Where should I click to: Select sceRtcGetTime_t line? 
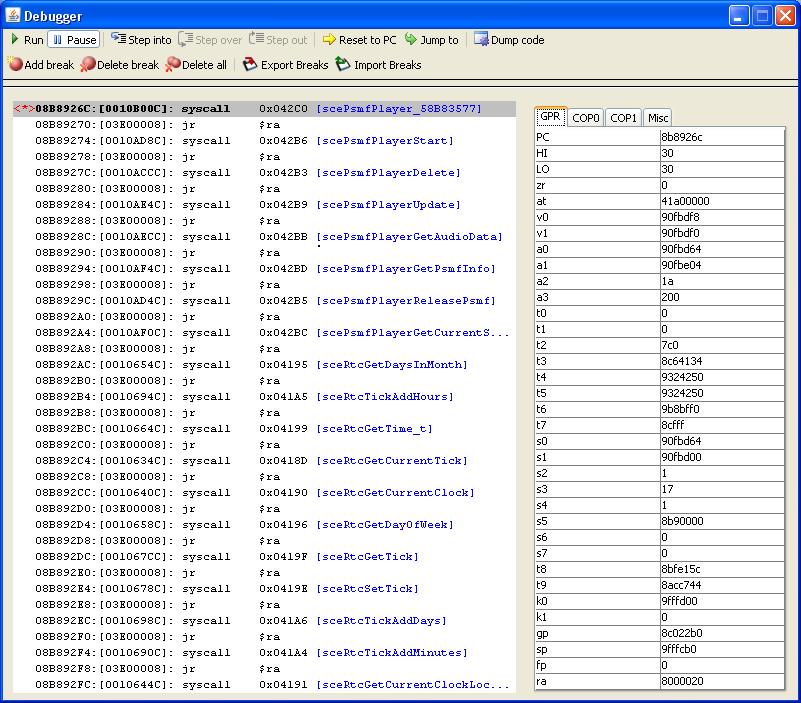(264, 429)
